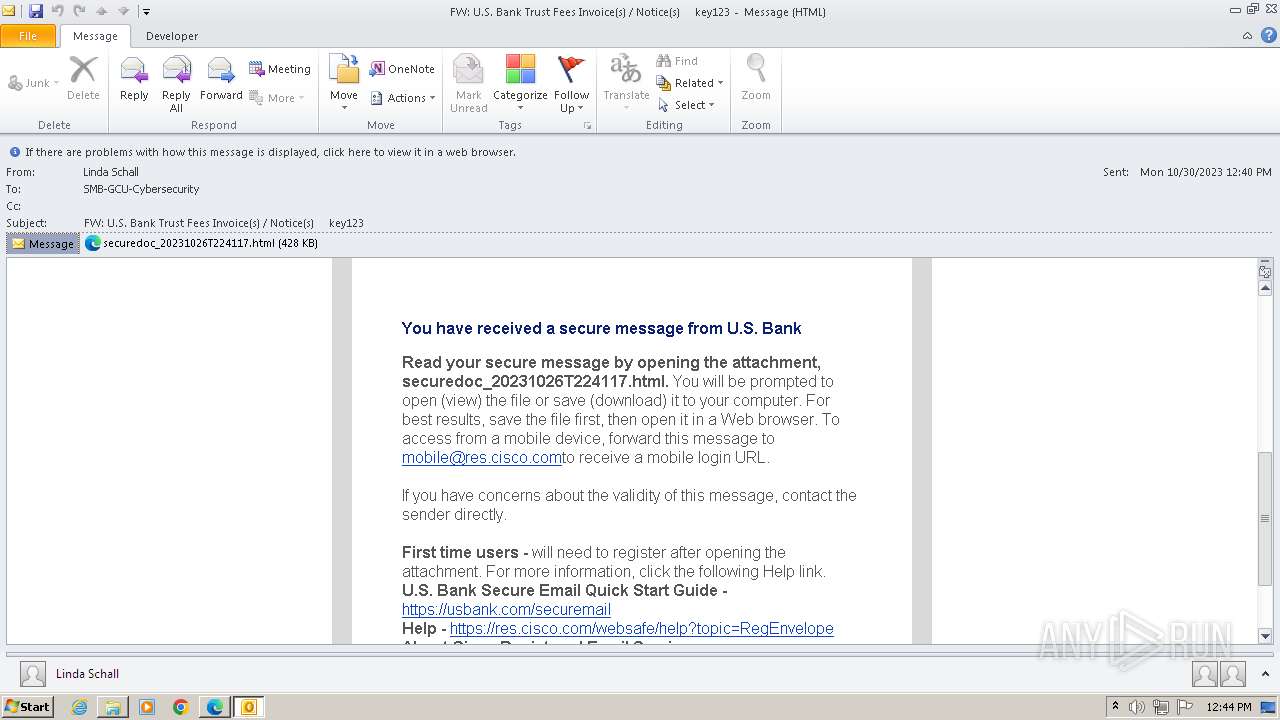The image size is (1280, 720).
Task: Customize Quick Access Toolbar dropdown
Action: [x=146, y=12]
